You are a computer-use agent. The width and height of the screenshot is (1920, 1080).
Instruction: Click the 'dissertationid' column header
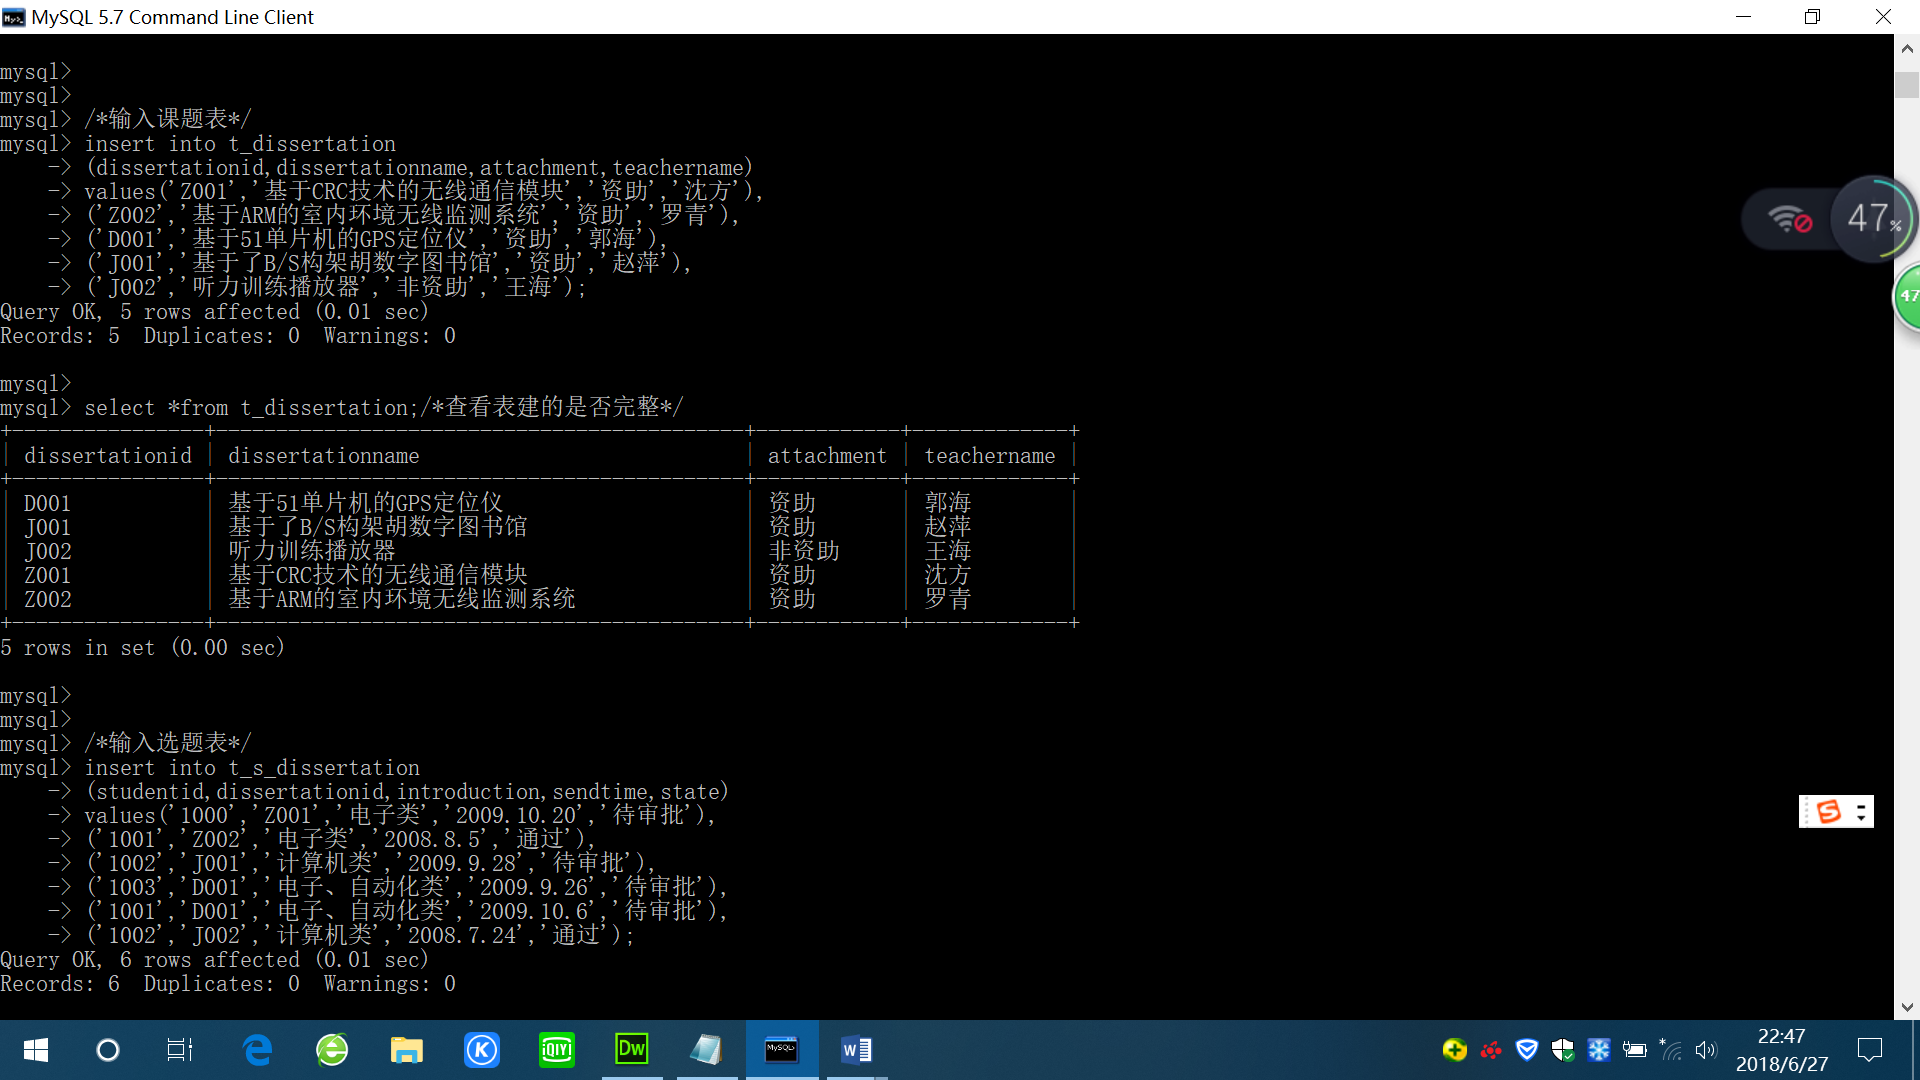[108, 456]
